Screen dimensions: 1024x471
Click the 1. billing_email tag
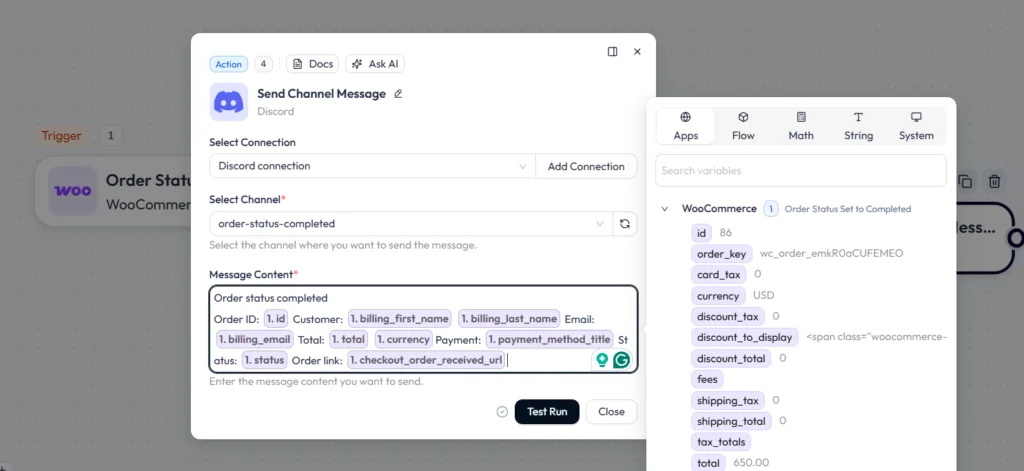click(255, 340)
